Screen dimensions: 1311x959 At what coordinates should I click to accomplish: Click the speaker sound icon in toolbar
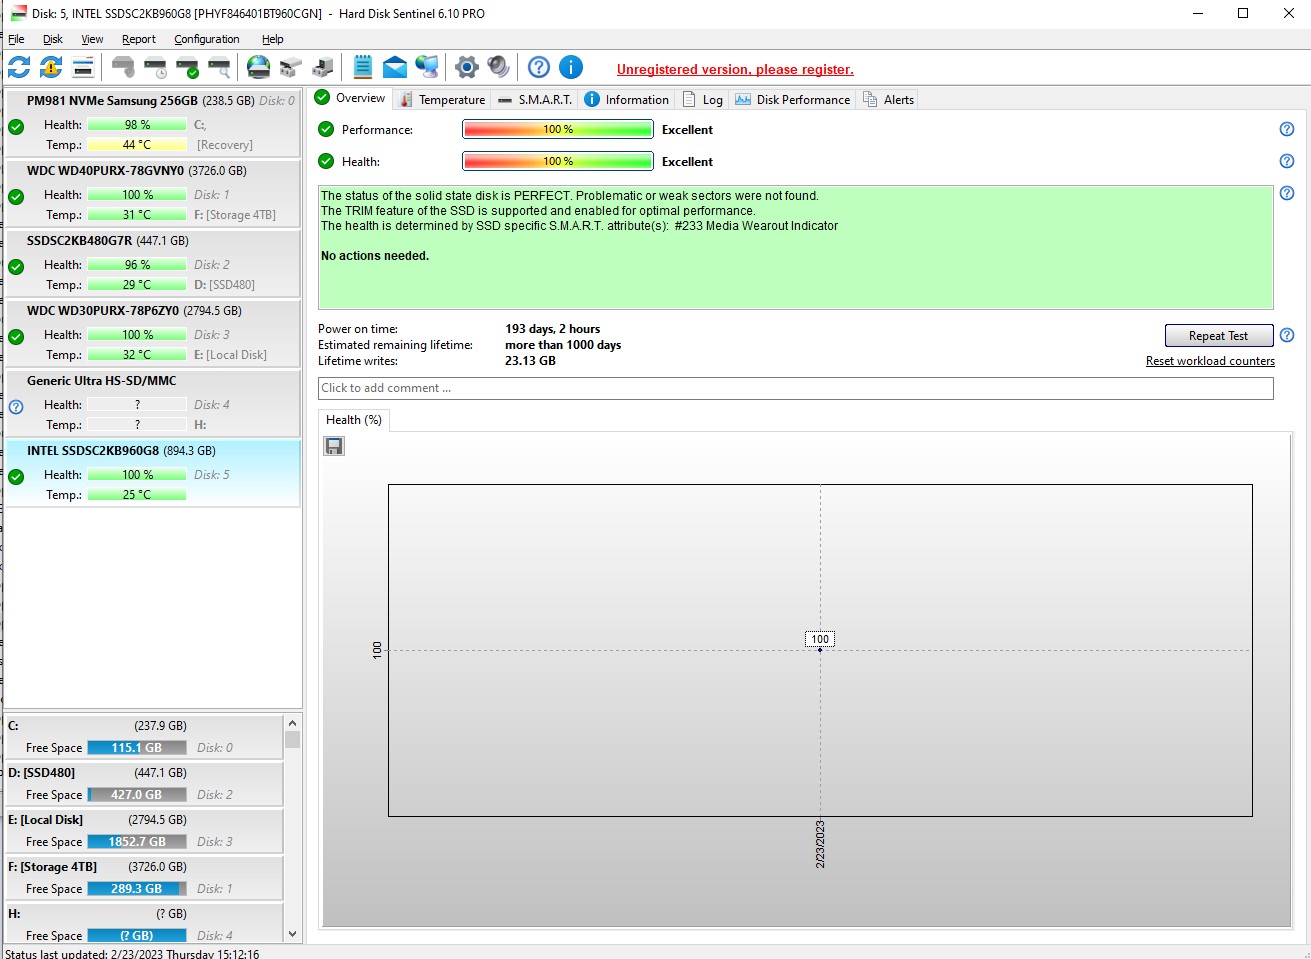pyautogui.click(x=498, y=67)
